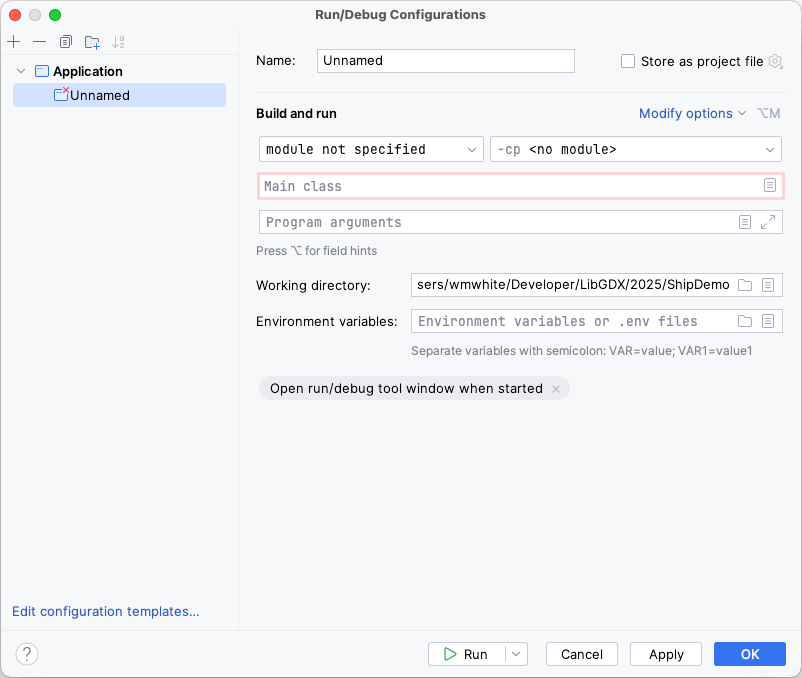Screen dimensions: 802x678
Task: Click the browse icon in Main class field
Action: pyautogui.click(x=769, y=186)
